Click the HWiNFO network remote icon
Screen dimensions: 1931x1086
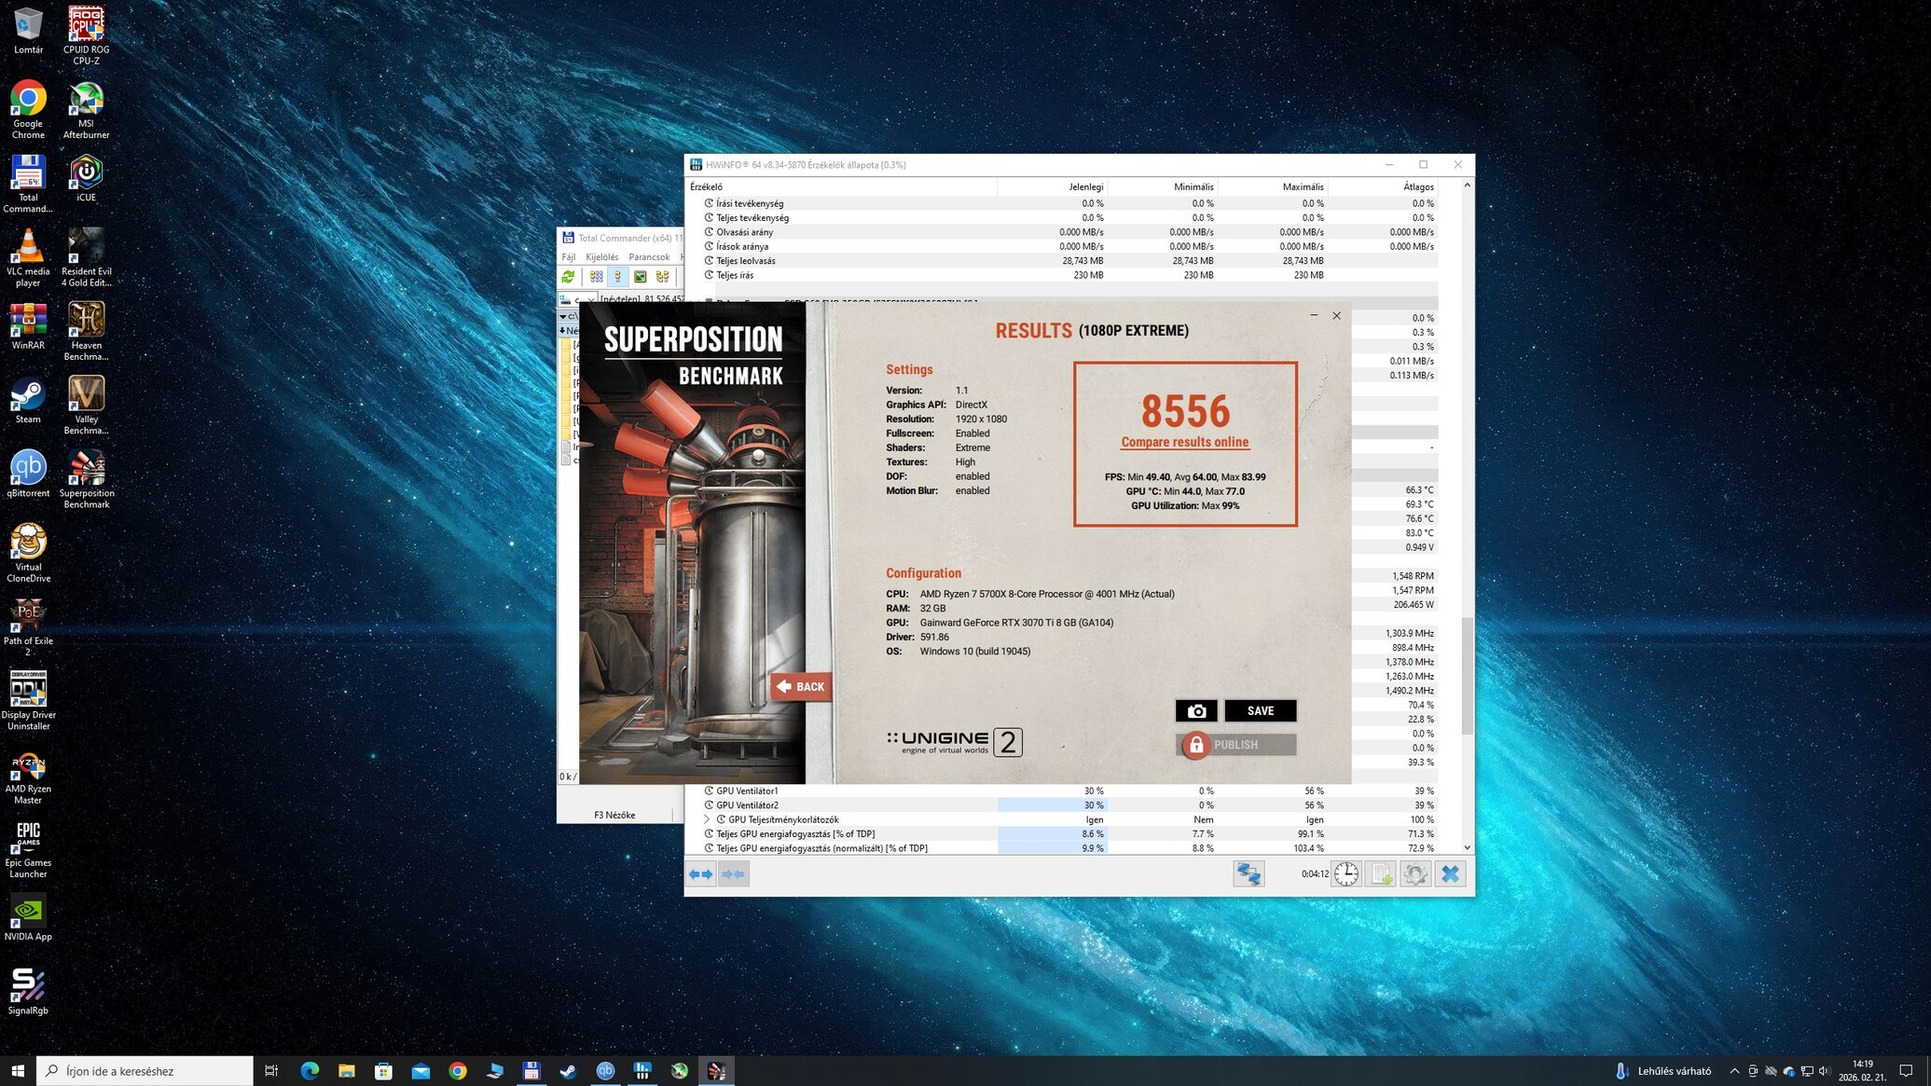tap(1248, 874)
